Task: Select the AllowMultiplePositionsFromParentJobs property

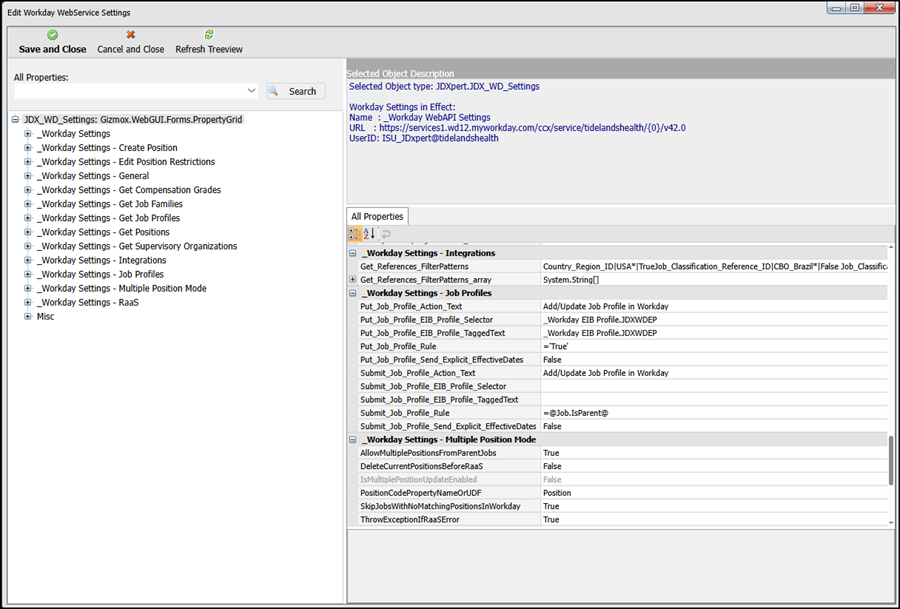Action: [428, 453]
